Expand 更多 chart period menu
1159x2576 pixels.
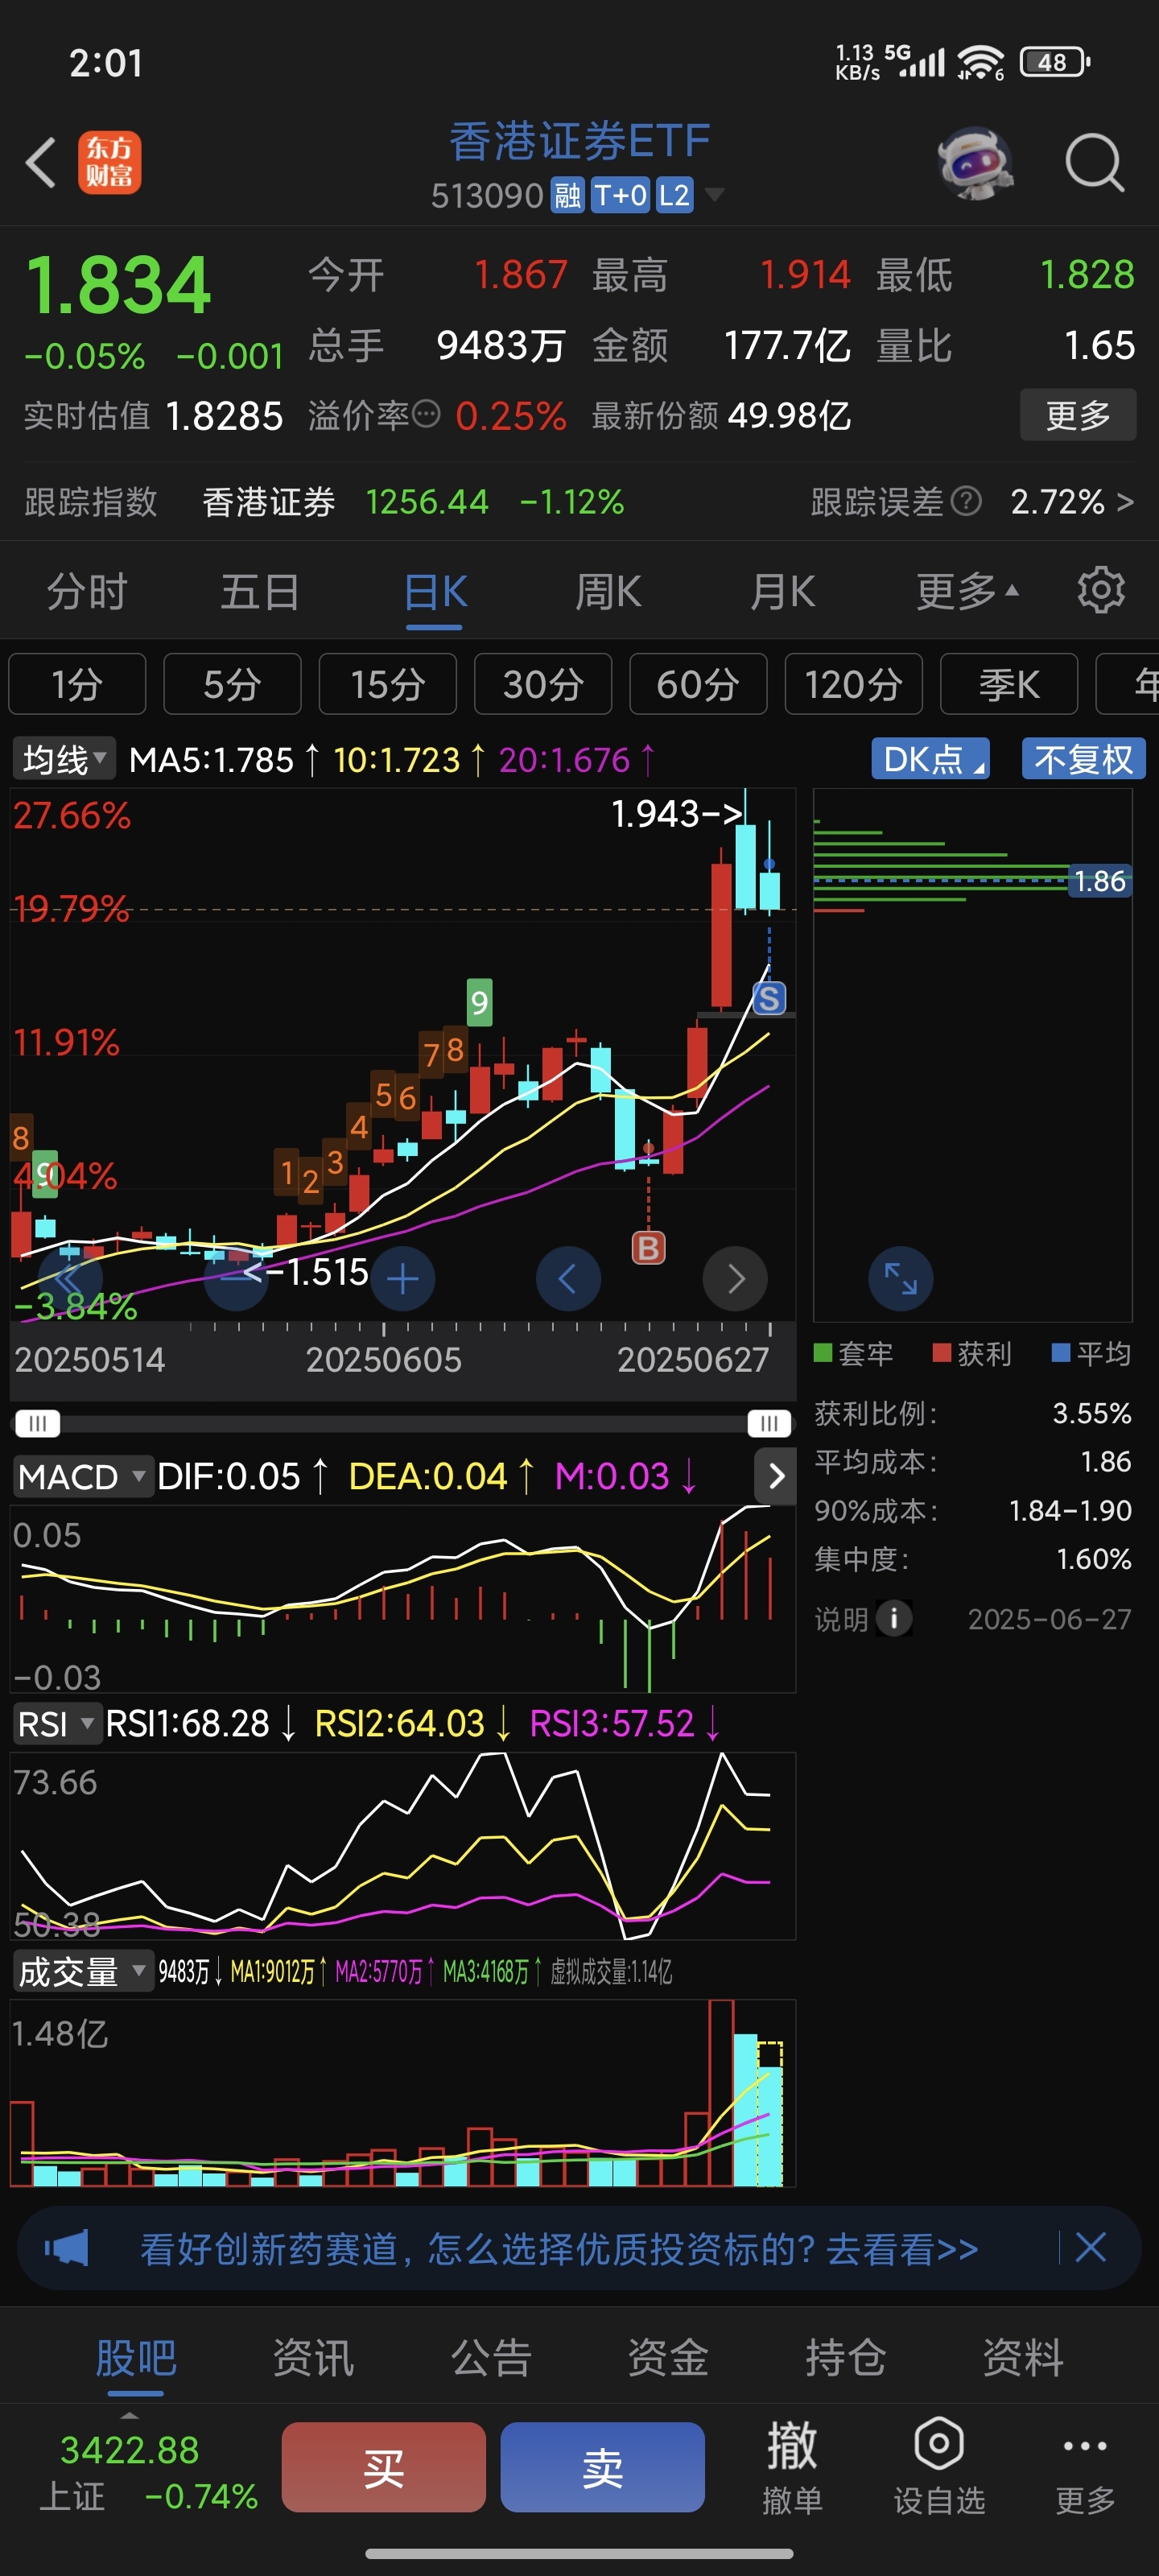tap(967, 591)
